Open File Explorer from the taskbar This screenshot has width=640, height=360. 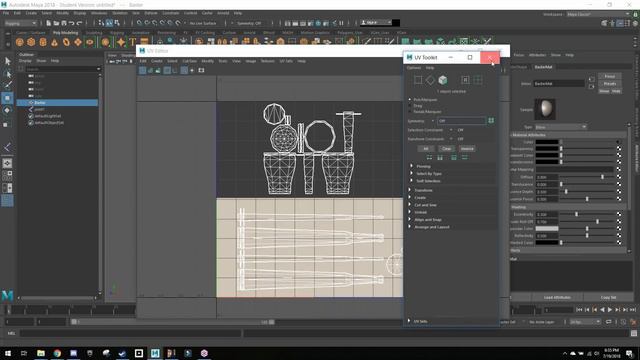coord(41,353)
